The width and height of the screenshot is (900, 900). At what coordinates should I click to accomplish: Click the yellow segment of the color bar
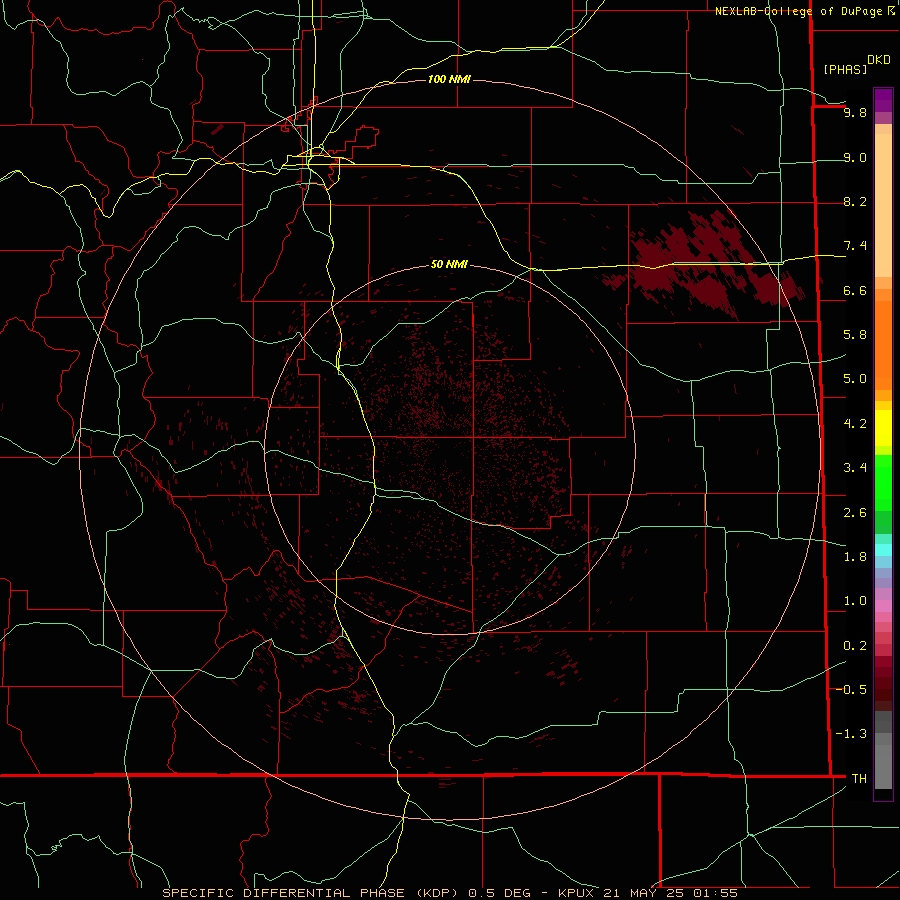[x=883, y=428]
